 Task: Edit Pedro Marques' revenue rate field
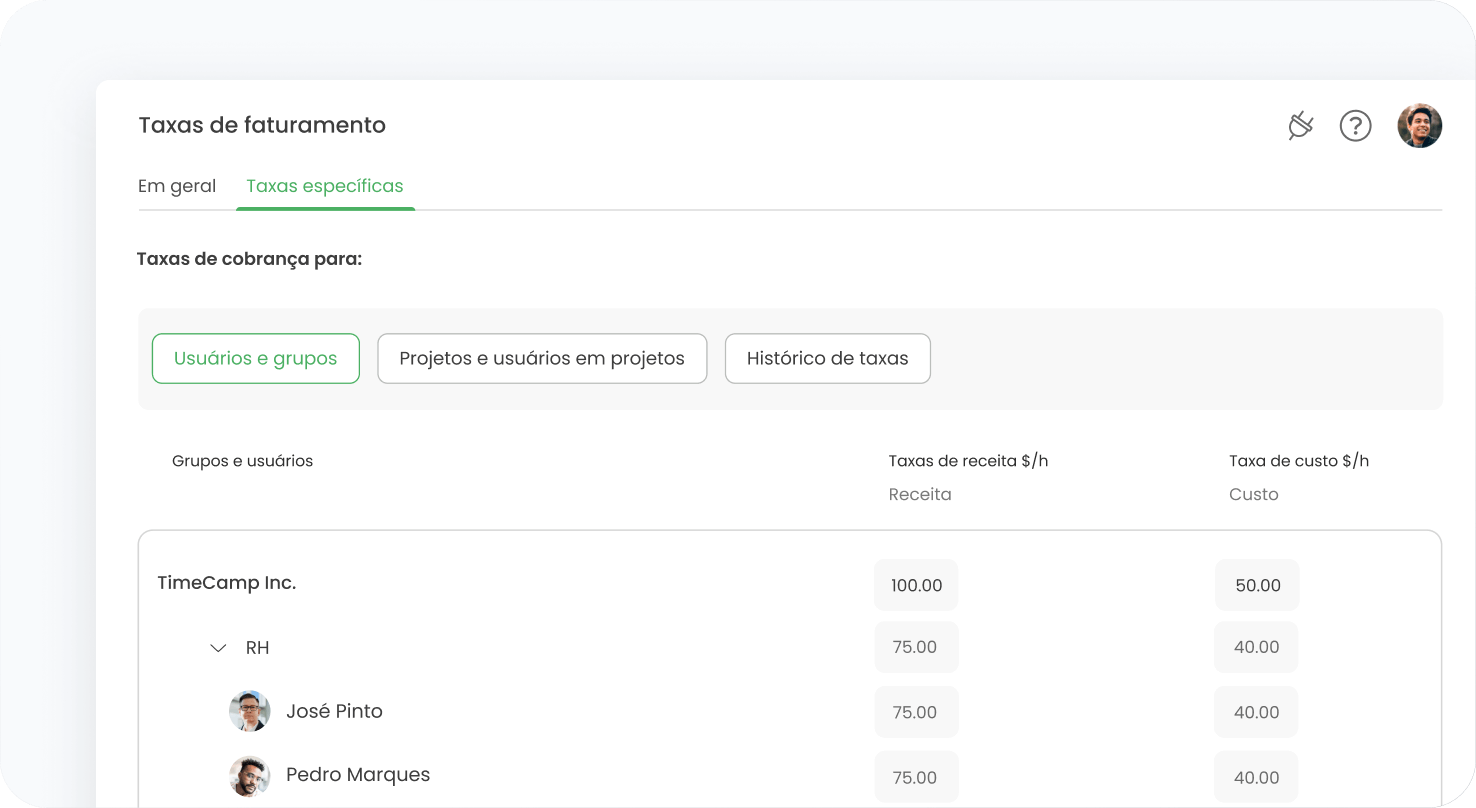click(x=916, y=777)
